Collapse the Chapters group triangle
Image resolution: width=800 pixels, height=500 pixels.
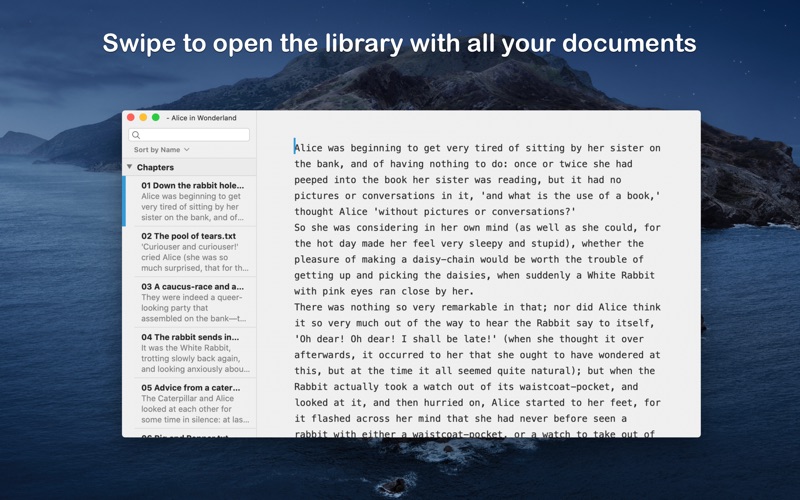[x=130, y=167]
